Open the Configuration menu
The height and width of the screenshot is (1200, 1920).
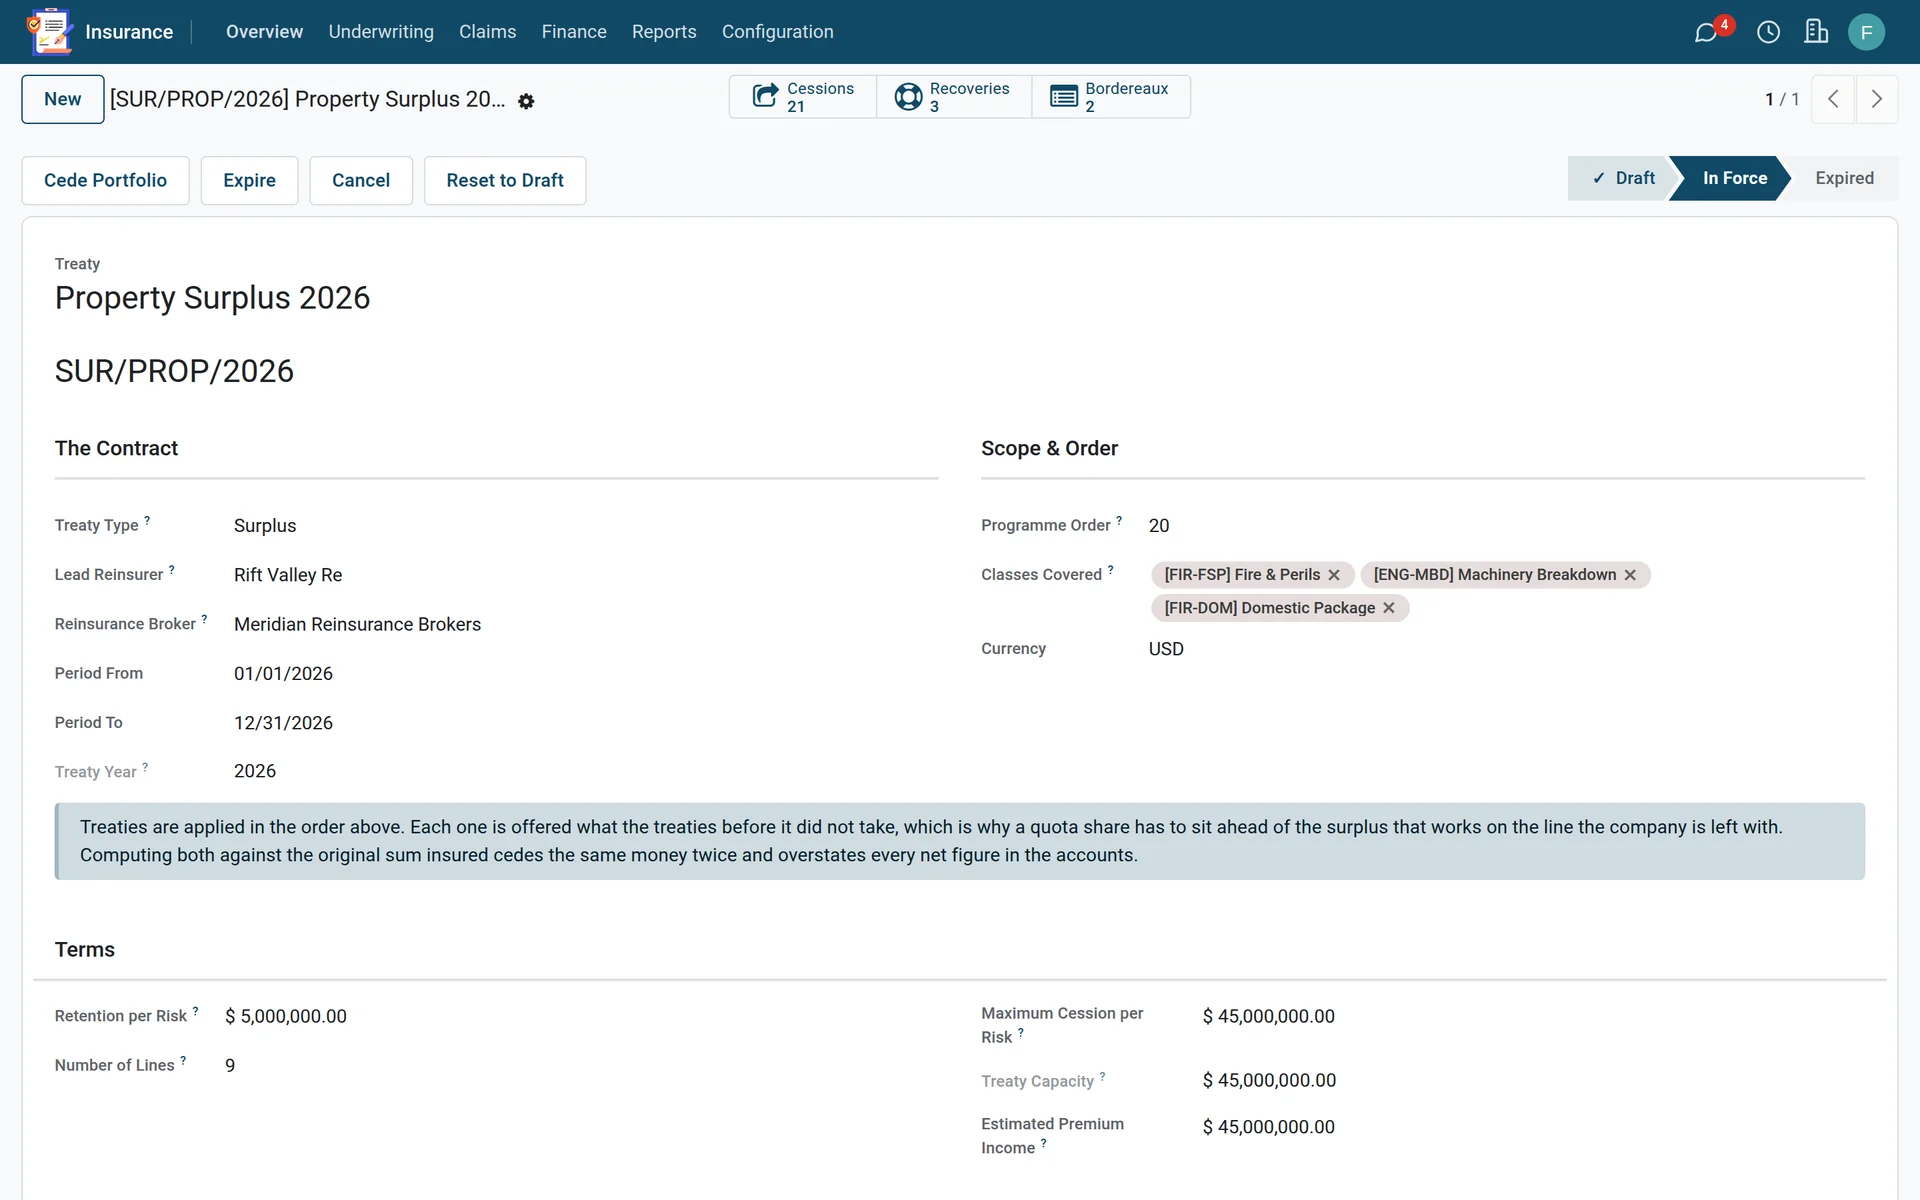pos(777,32)
